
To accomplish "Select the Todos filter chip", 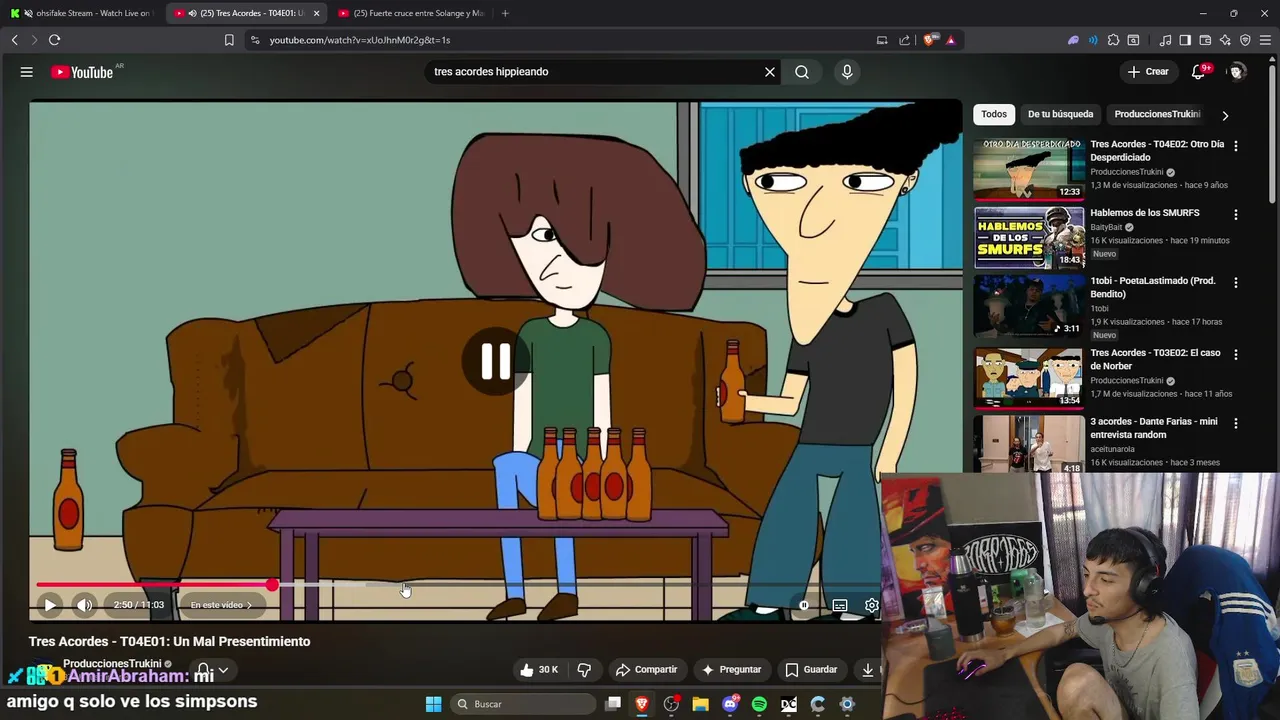I will coord(994,114).
